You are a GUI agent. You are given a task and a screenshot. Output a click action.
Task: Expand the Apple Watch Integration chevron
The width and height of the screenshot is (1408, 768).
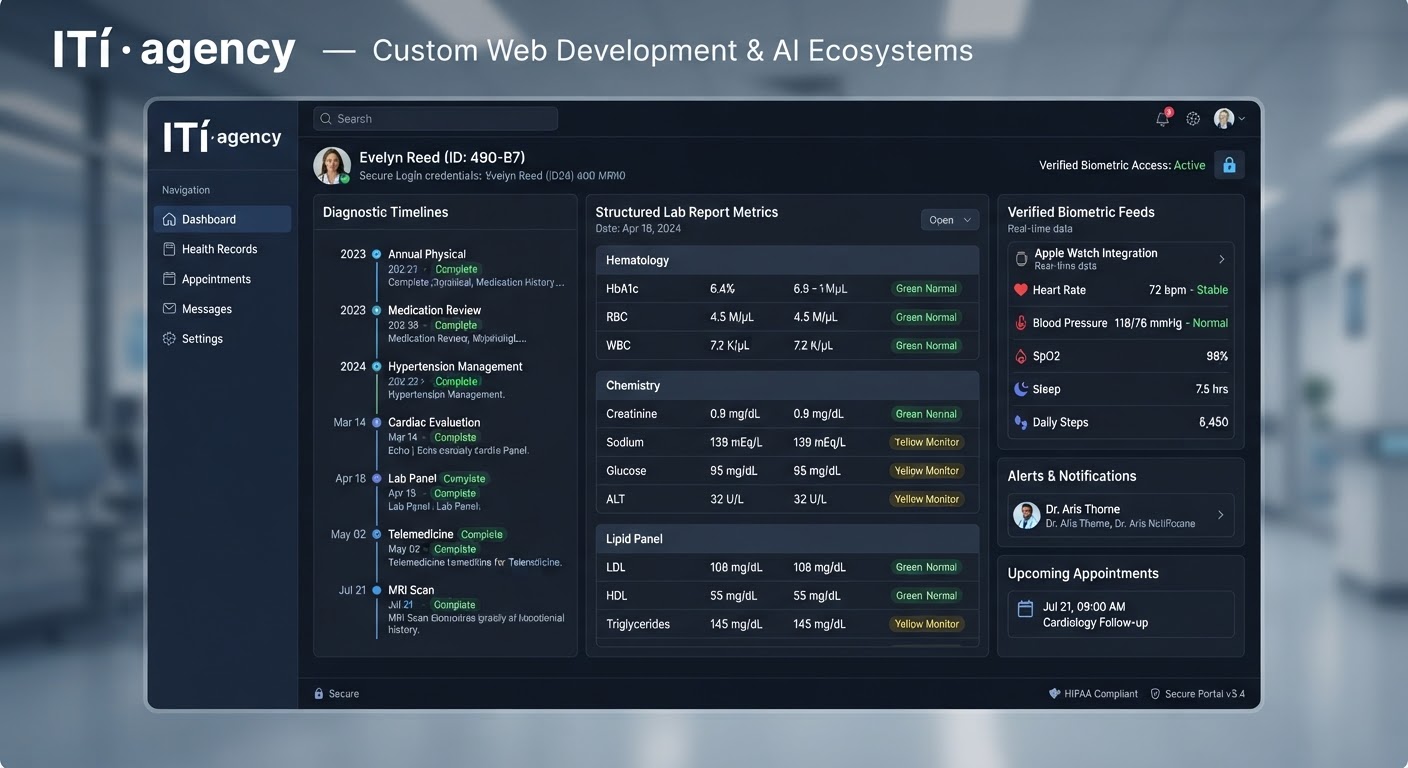(1221, 259)
